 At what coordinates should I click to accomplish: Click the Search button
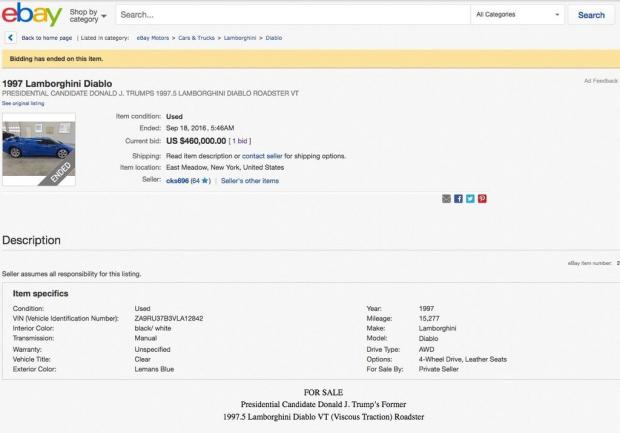[591, 15]
